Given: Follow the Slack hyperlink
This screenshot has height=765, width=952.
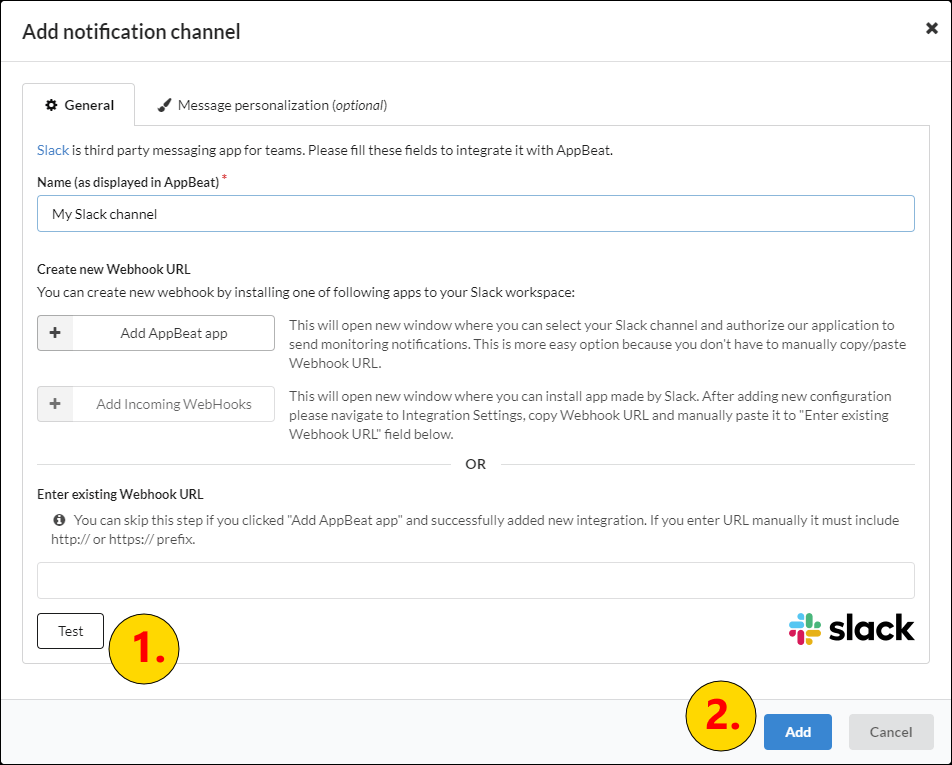Looking at the screenshot, I should click(53, 150).
